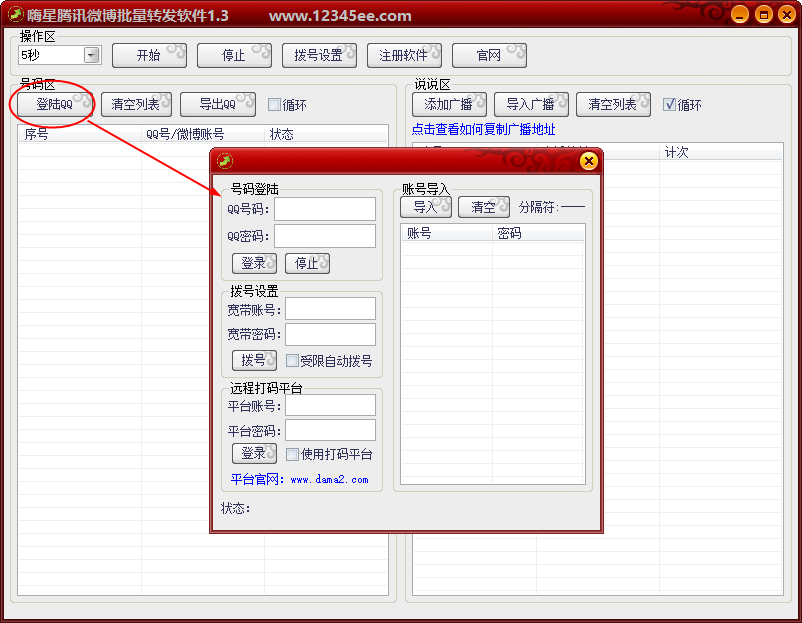Click 清空列表 in the 号码区 panel

point(136,104)
